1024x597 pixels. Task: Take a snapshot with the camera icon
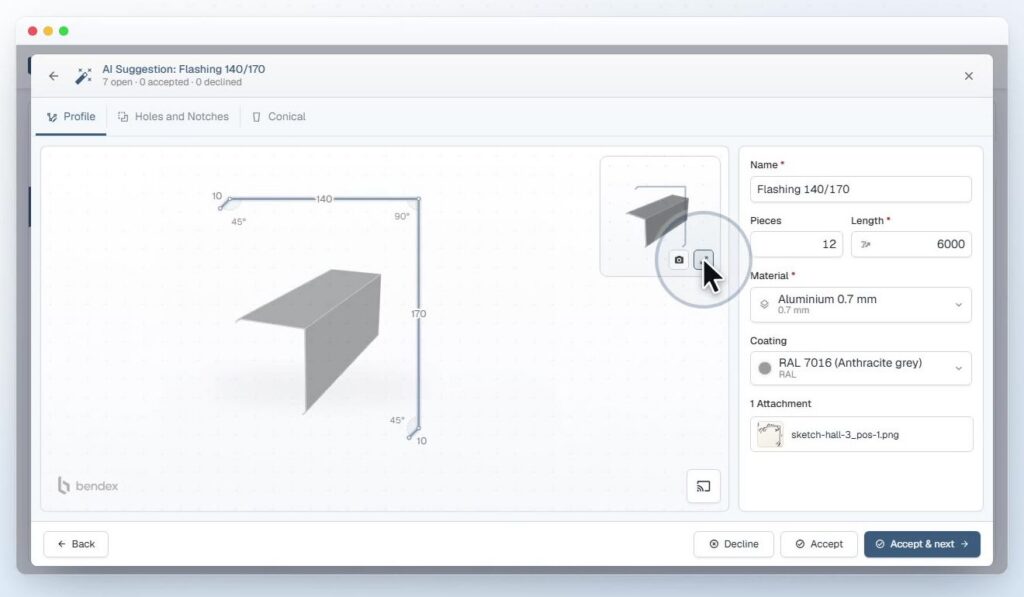pos(679,260)
